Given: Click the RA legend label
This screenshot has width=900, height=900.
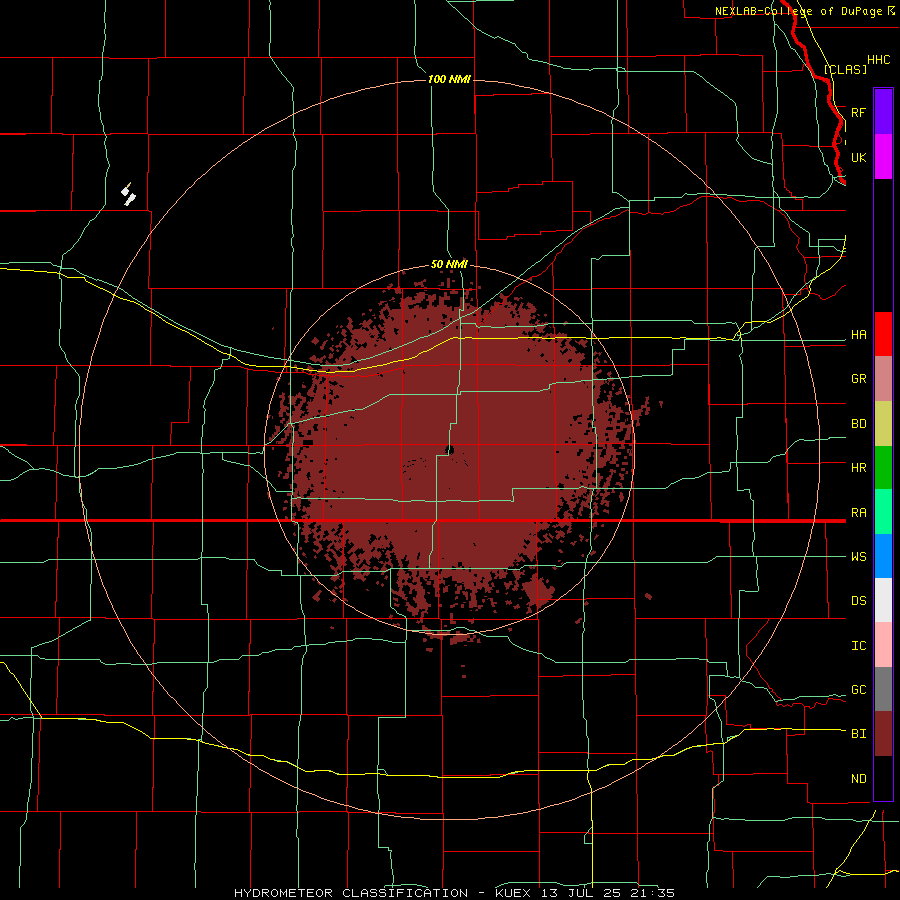Looking at the screenshot, I should 859,513.
